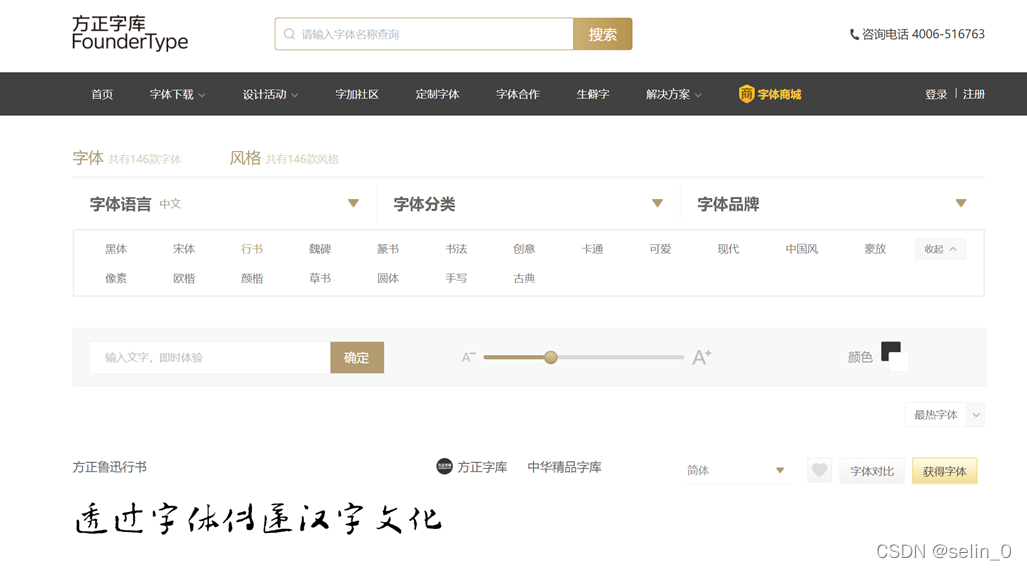Click the magnifier icon in search box
This screenshot has height=570, width=1027.
pyautogui.click(x=289, y=34)
